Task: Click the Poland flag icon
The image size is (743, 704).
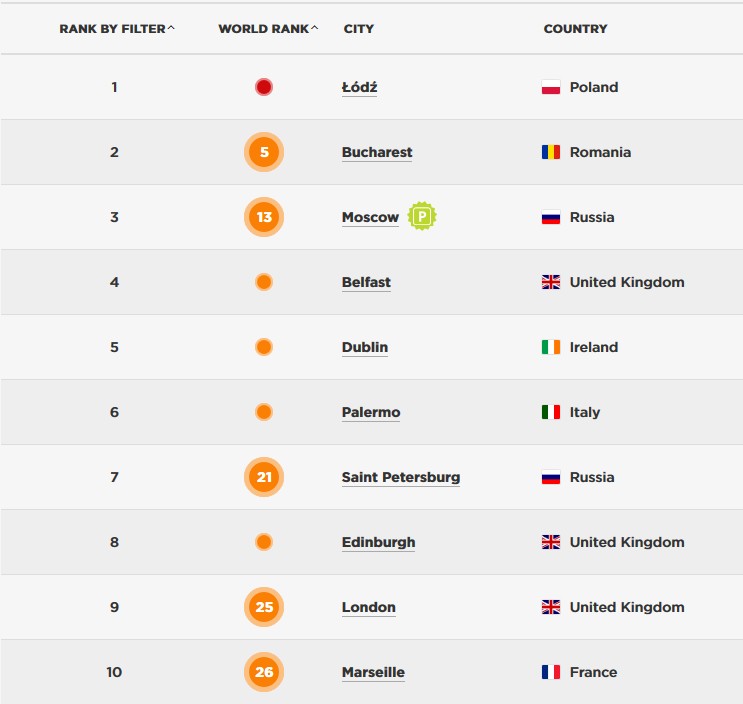Action: (551, 87)
